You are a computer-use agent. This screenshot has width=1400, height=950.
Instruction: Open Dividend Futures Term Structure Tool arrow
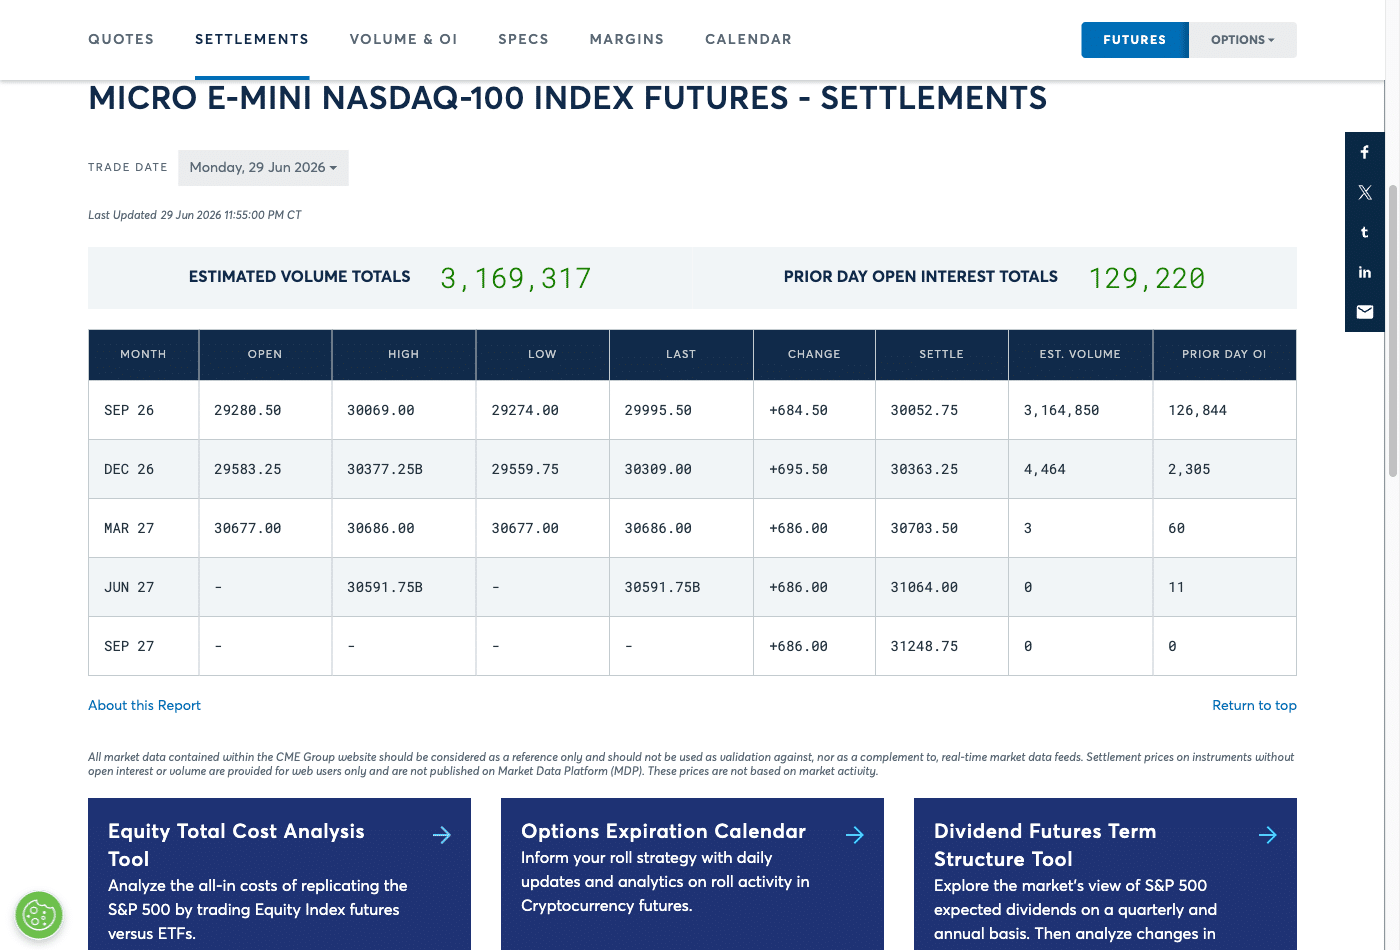(x=1268, y=835)
